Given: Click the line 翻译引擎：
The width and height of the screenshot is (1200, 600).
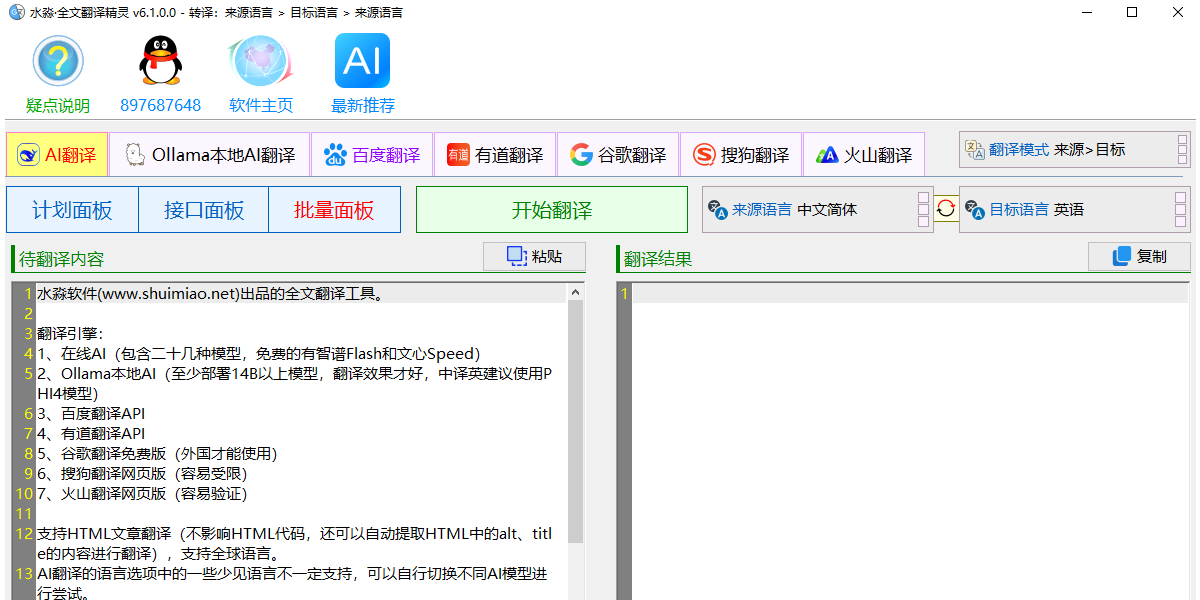Looking at the screenshot, I should pyautogui.click(x=70, y=333).
